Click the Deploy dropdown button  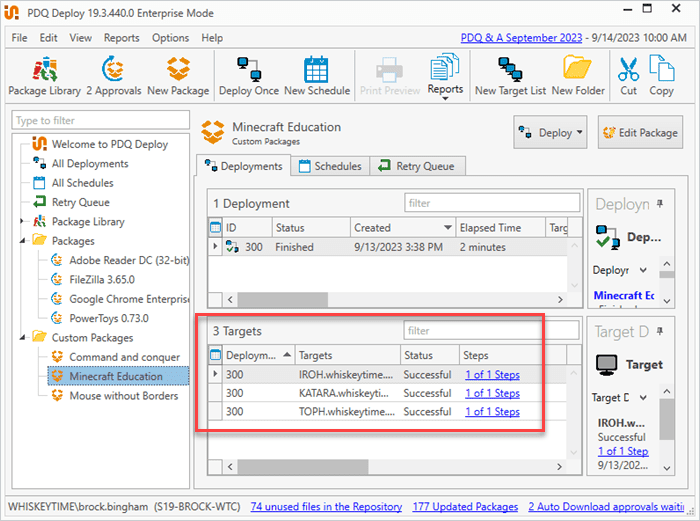[550, 132]
